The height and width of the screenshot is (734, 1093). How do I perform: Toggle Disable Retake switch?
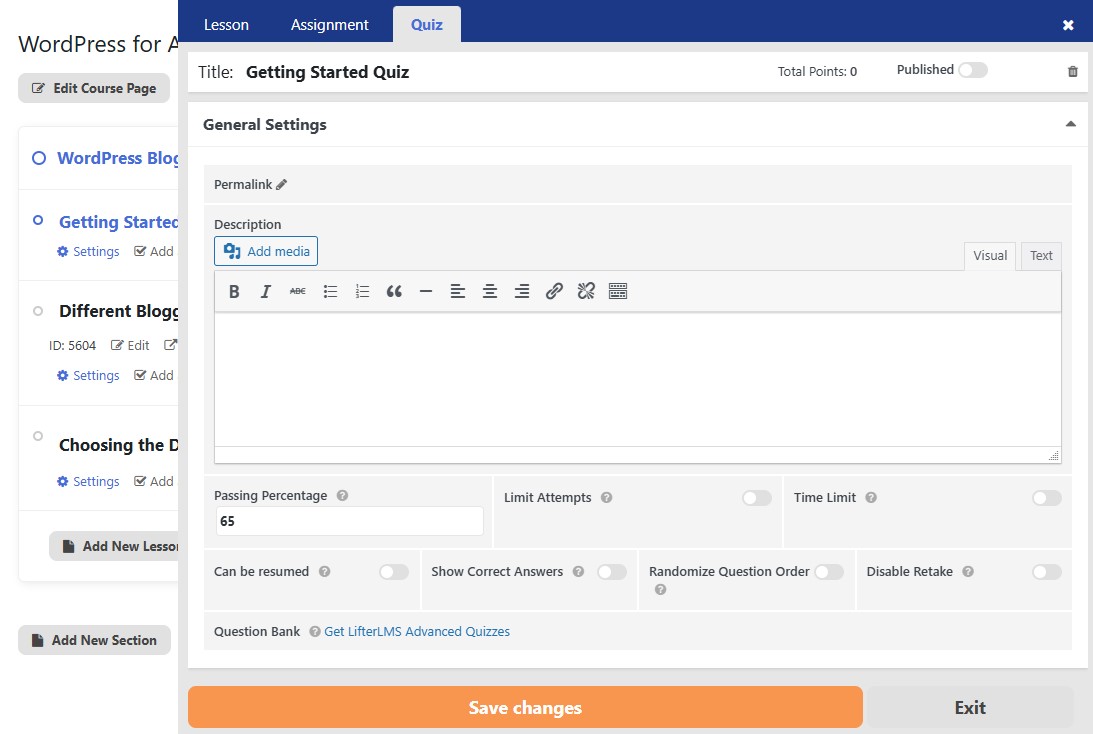(1047, 572)
